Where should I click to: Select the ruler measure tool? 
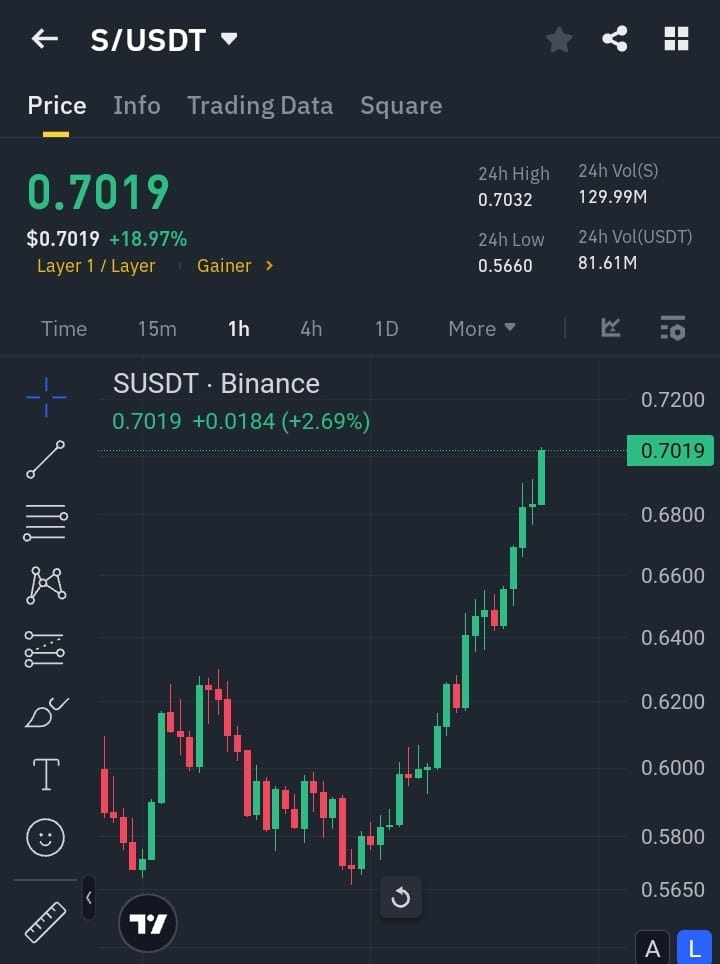tap(45, 922)
